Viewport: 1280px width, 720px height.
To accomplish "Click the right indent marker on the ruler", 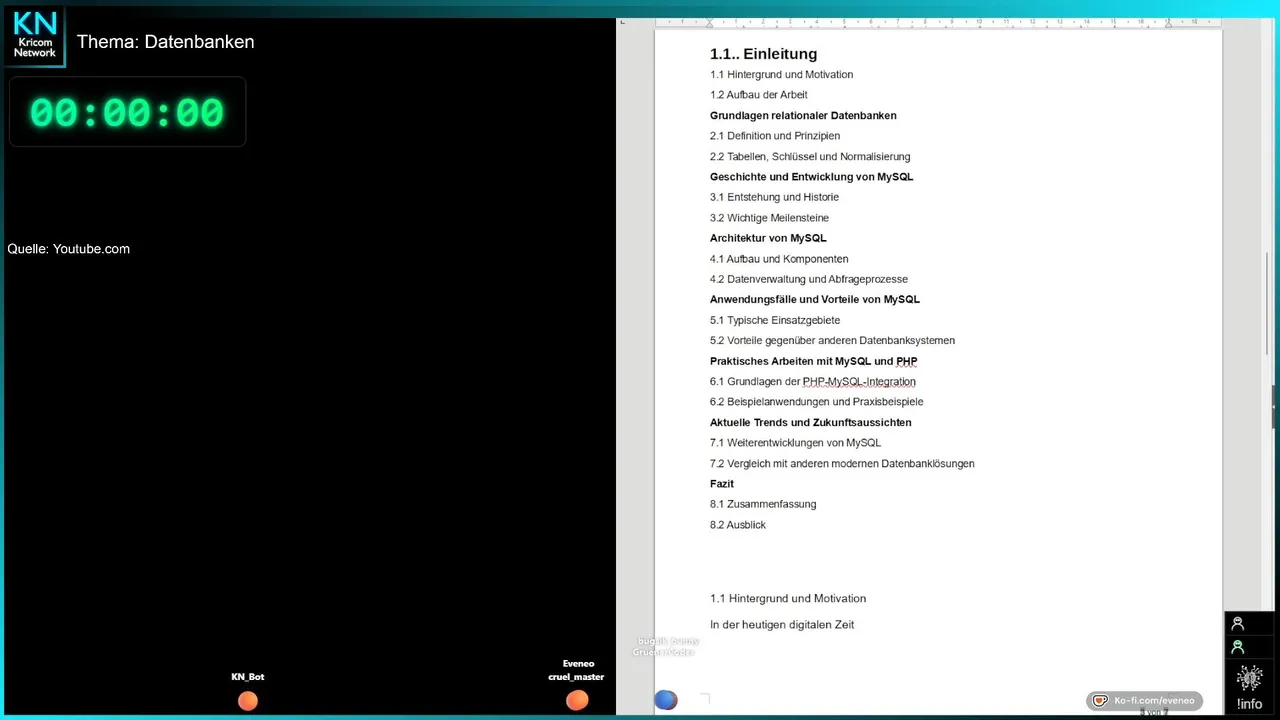I will pyautogui.click(x=1167, y=22).
